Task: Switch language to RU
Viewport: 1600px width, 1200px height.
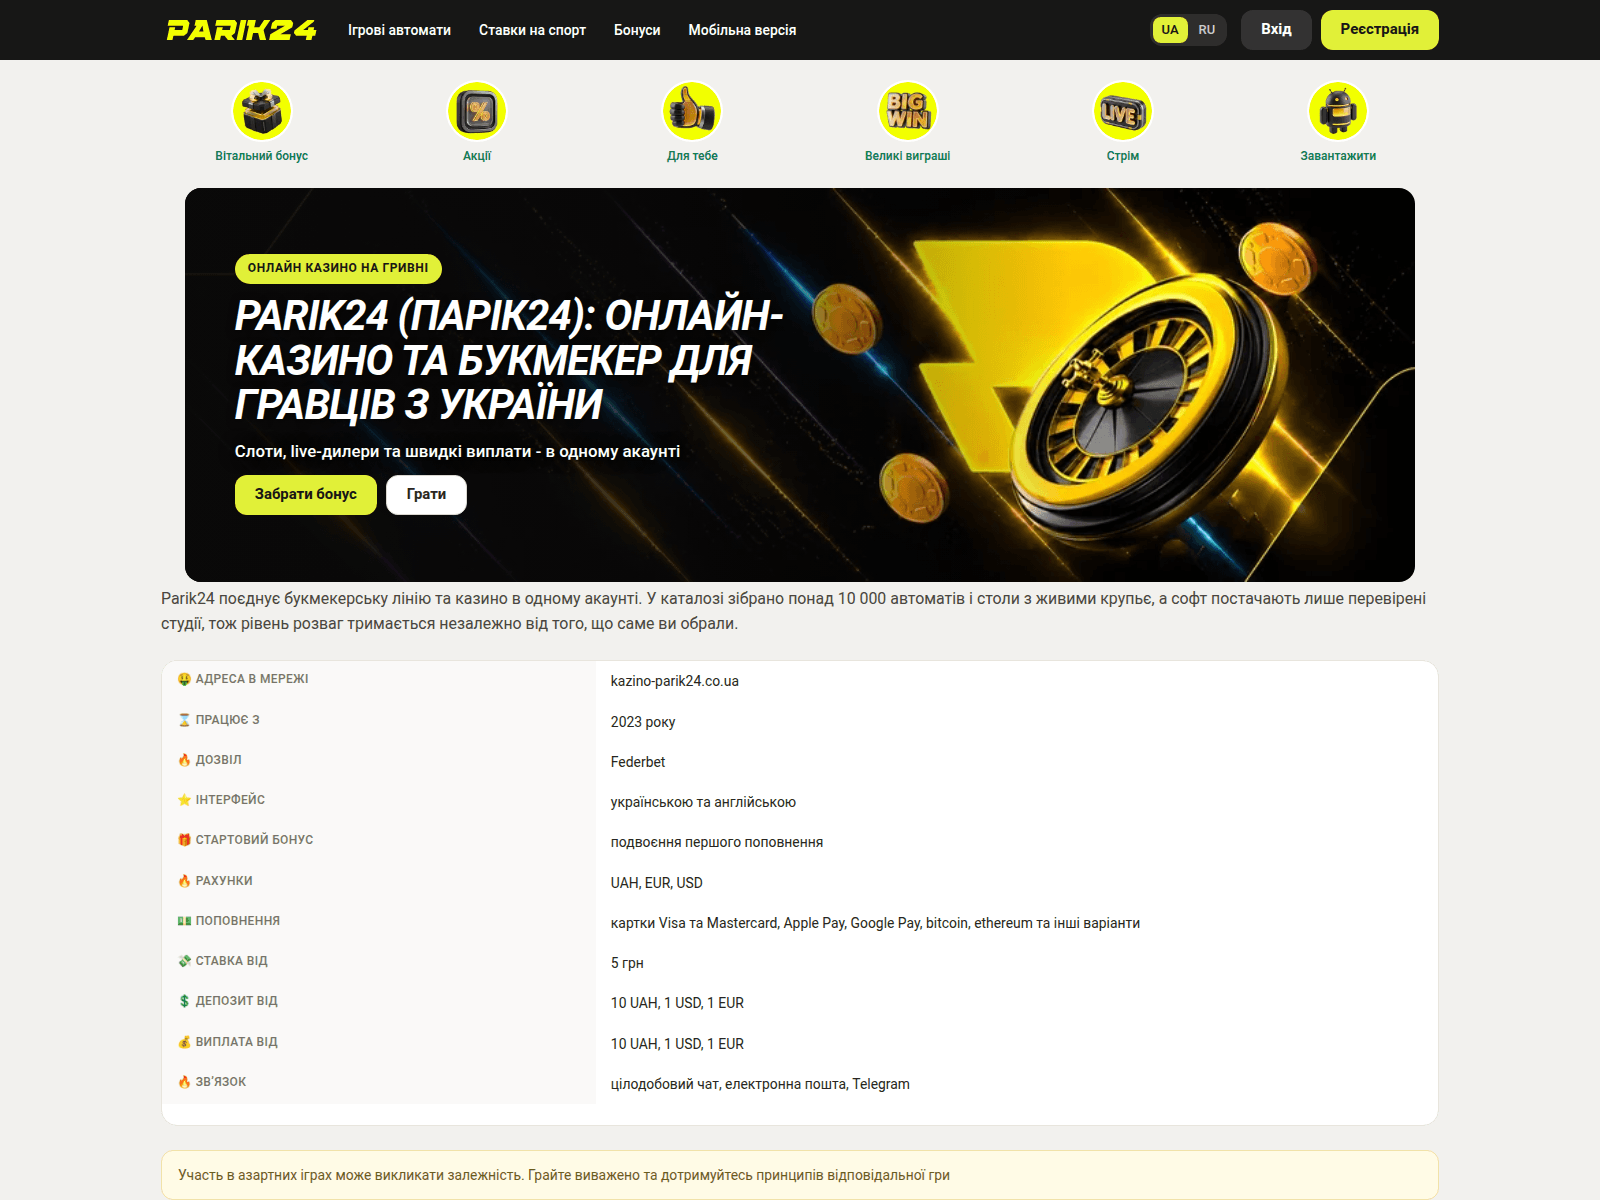Action: 1207,30
